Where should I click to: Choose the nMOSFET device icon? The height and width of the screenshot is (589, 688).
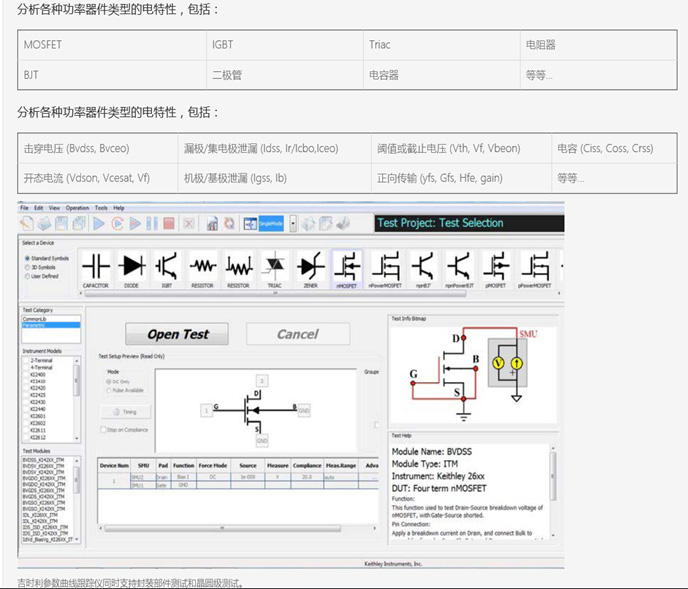click(346, 266)
